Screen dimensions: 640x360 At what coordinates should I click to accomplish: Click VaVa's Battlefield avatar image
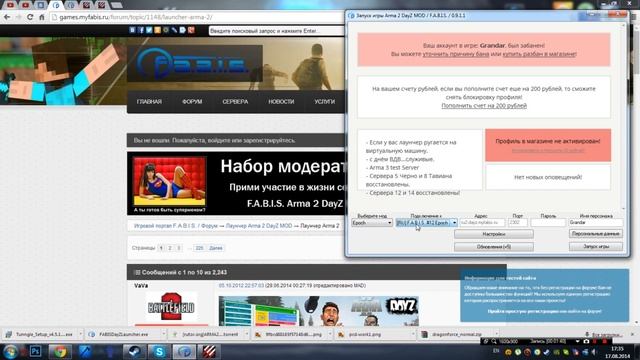171,306
